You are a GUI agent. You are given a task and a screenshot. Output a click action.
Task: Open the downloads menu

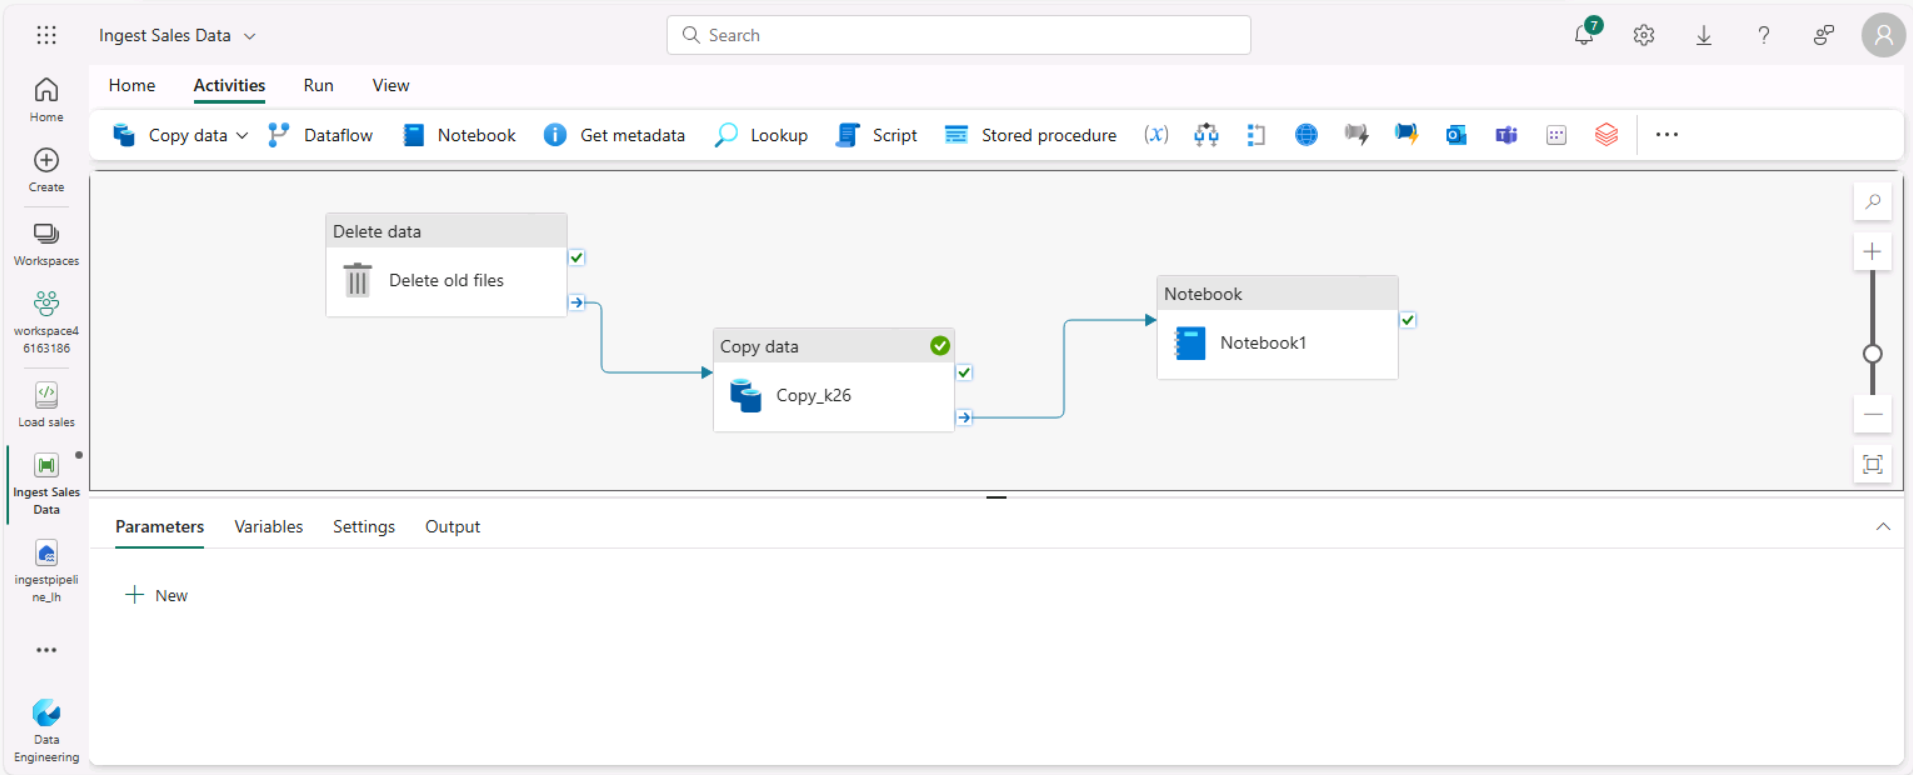pos(1704,36)
